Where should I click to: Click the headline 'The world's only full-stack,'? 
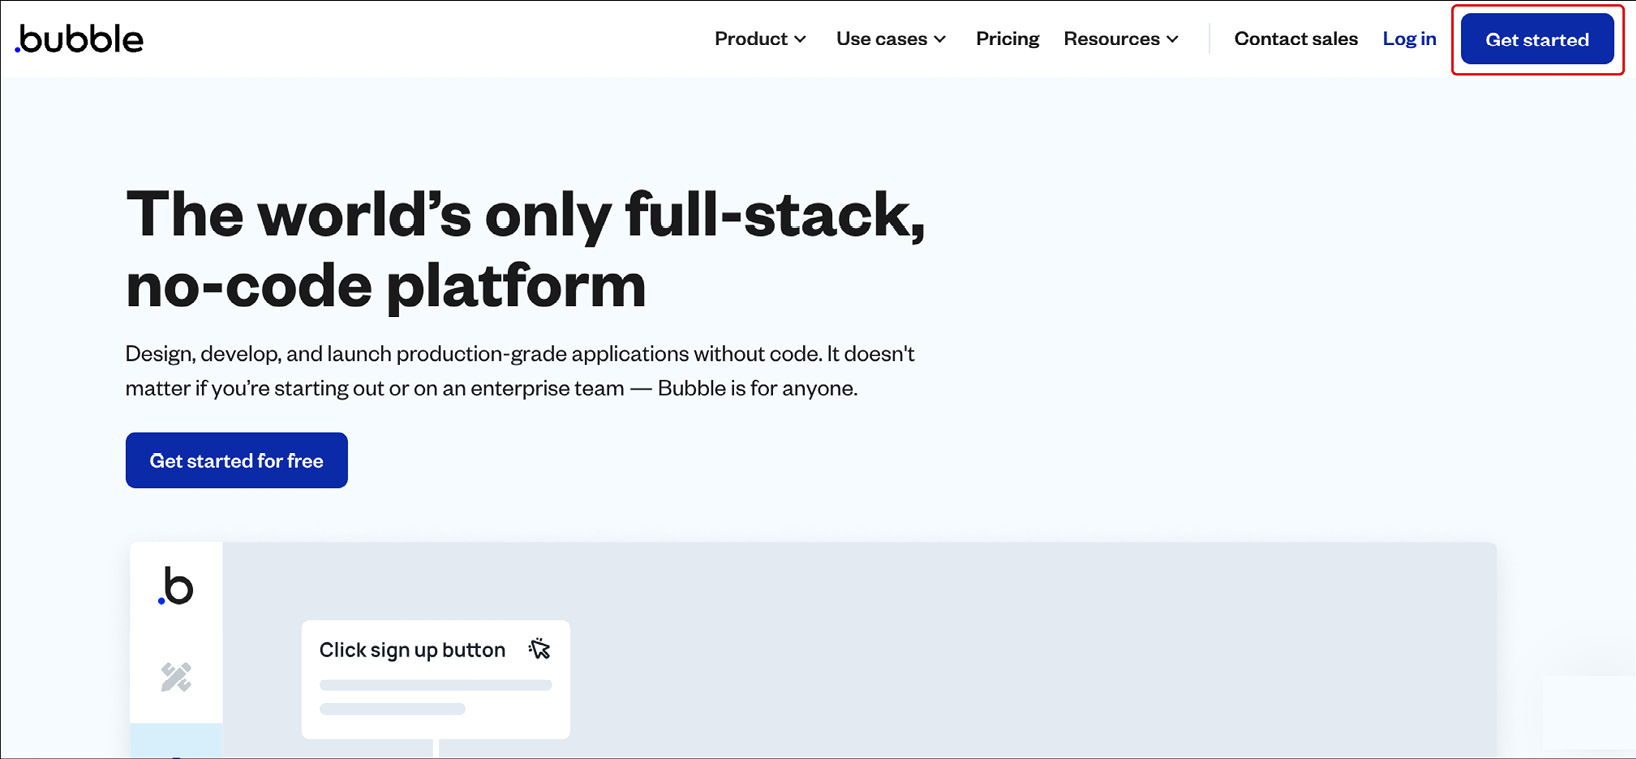(x=526, y=214)
